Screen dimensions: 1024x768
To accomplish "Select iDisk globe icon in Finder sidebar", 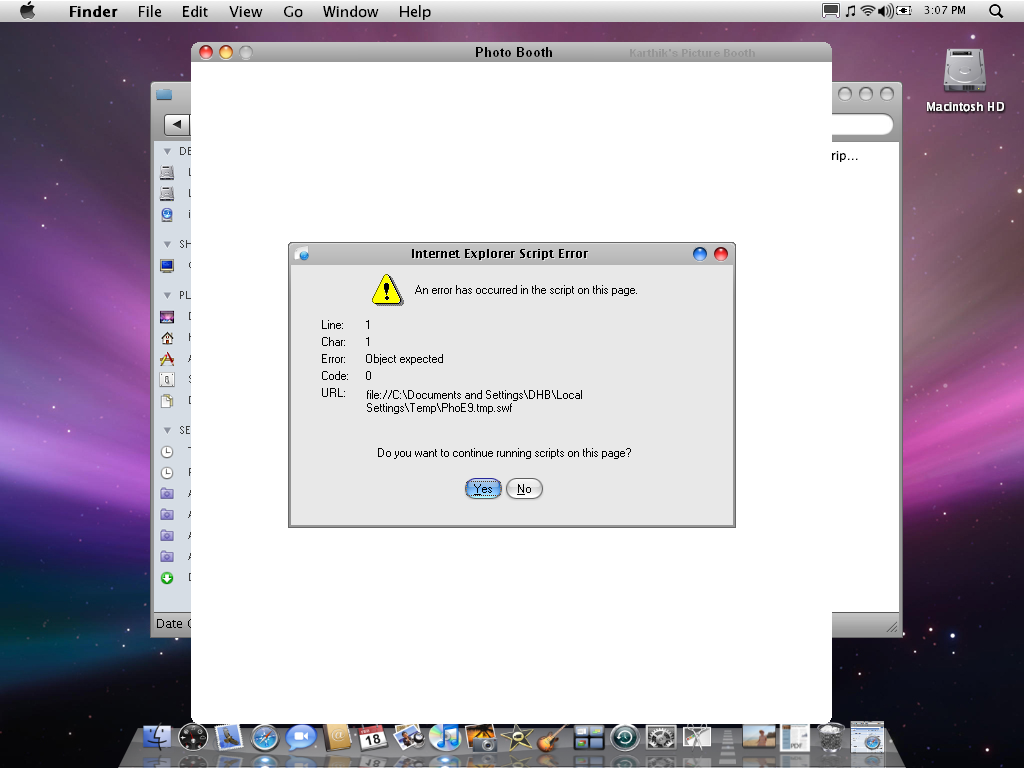I will coord(167,215).
